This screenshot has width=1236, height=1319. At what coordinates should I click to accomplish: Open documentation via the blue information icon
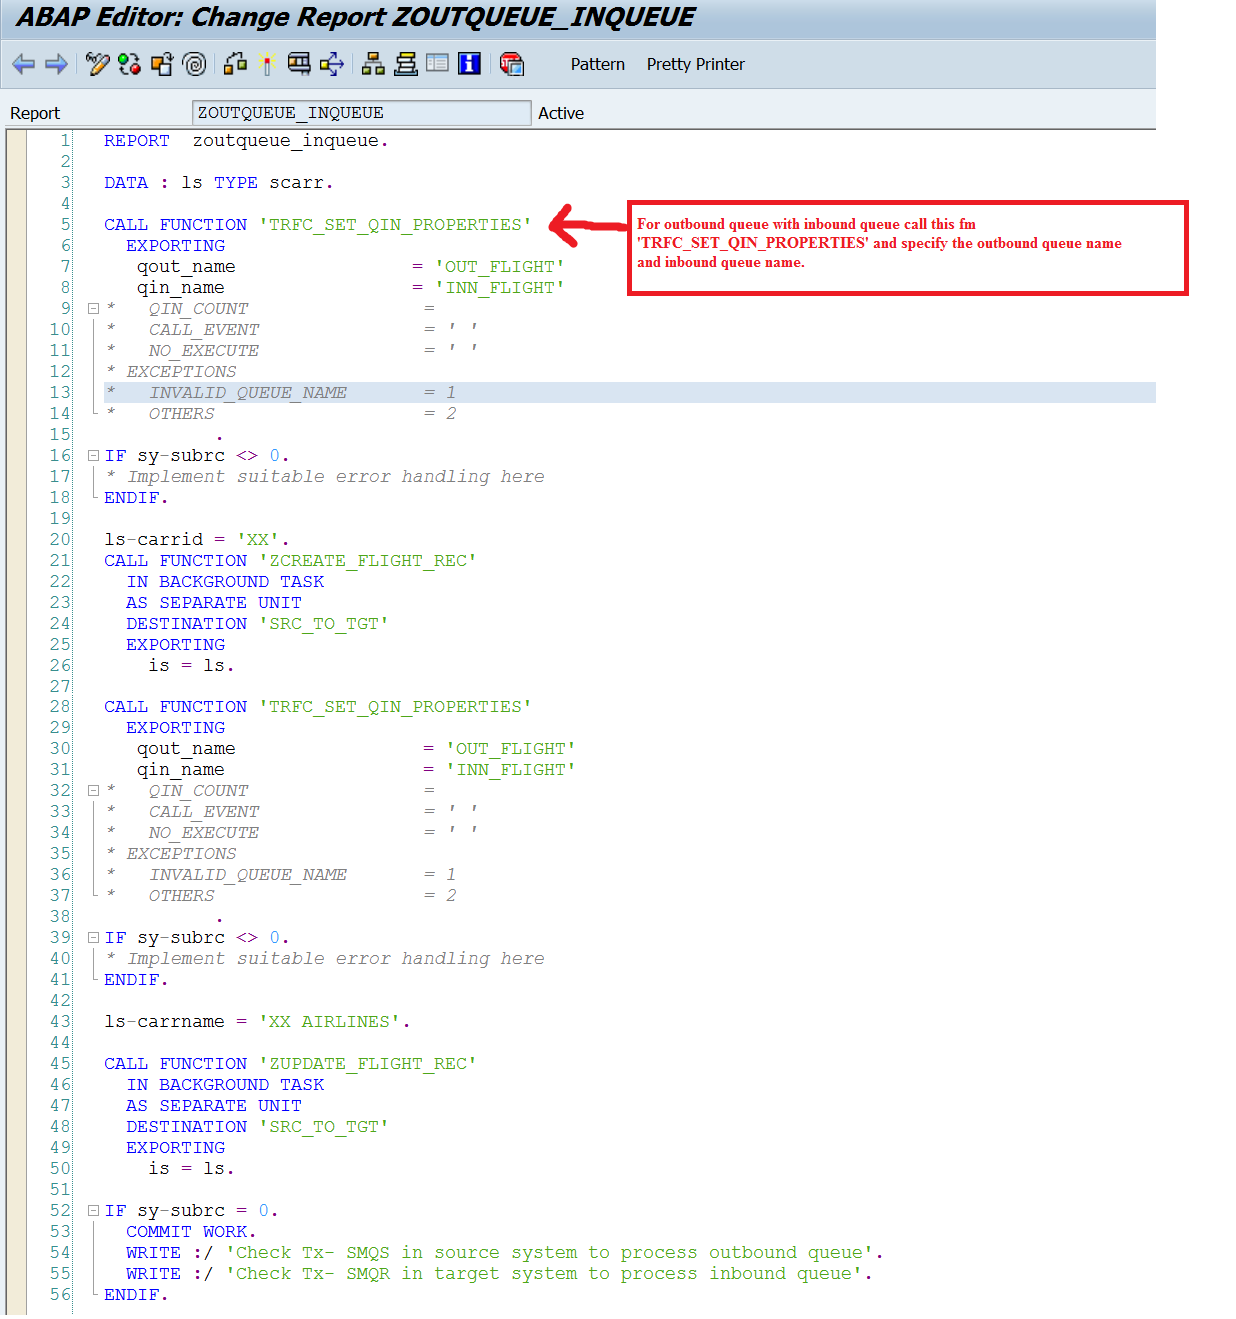(469, 64)
